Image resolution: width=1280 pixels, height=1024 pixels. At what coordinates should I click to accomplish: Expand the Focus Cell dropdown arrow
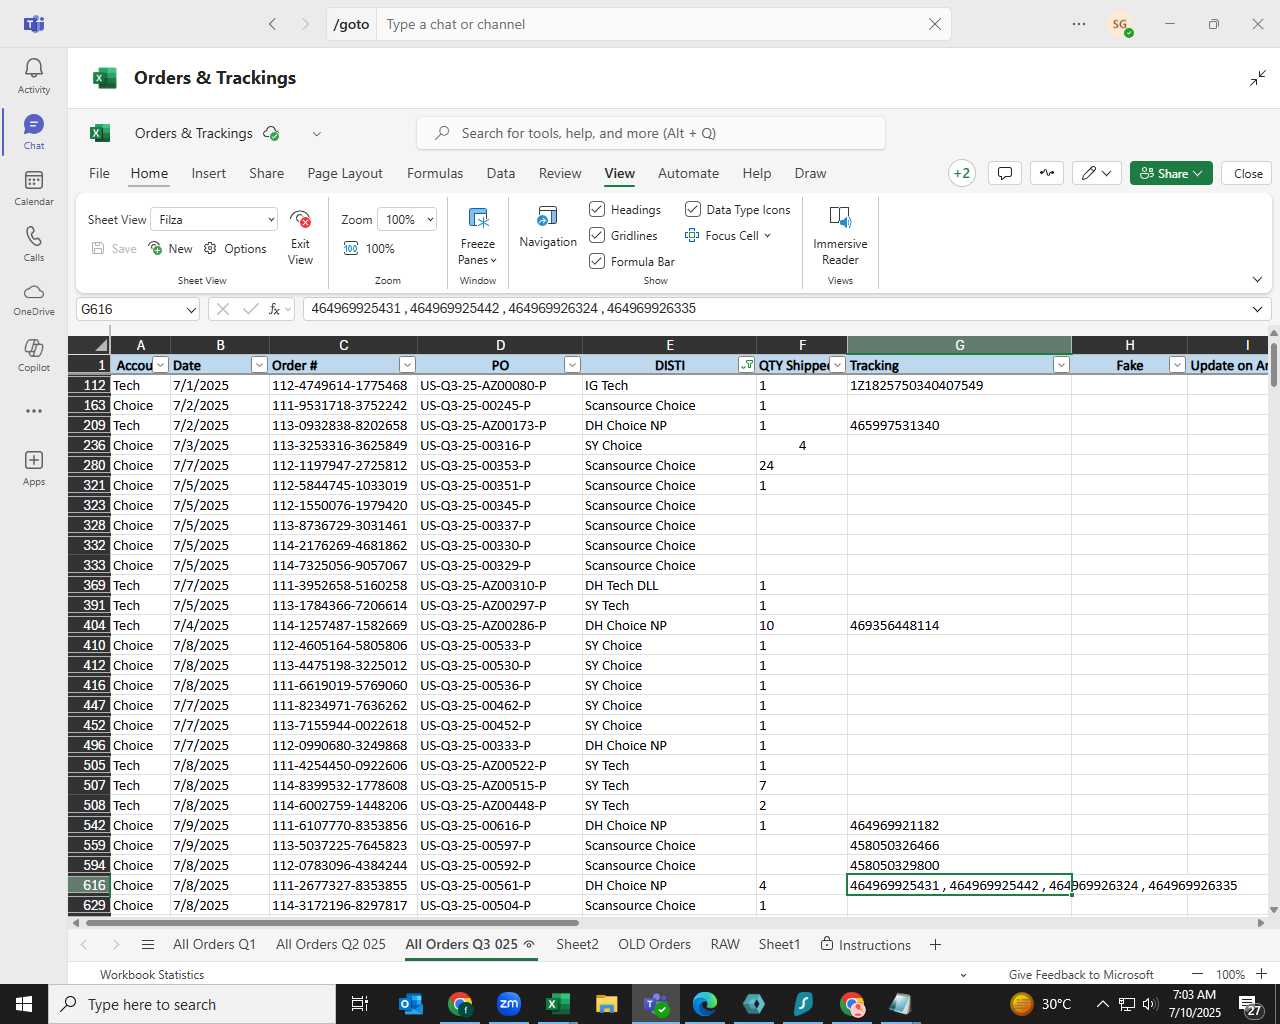[767, 236]
